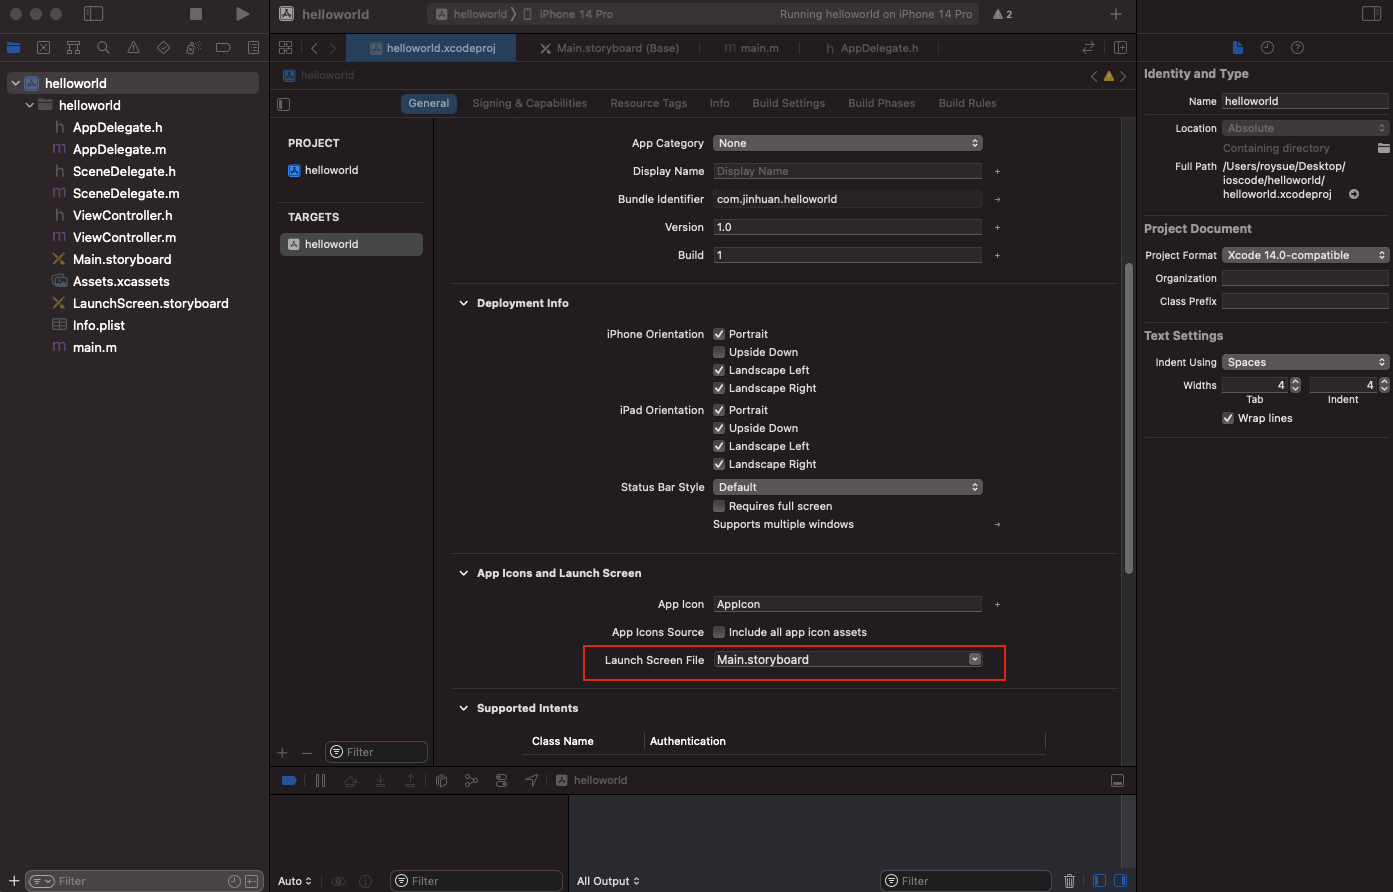Switch to Resource Tags tab
Viewport: 1393px width, 892px height.
(x=648, y=103)
